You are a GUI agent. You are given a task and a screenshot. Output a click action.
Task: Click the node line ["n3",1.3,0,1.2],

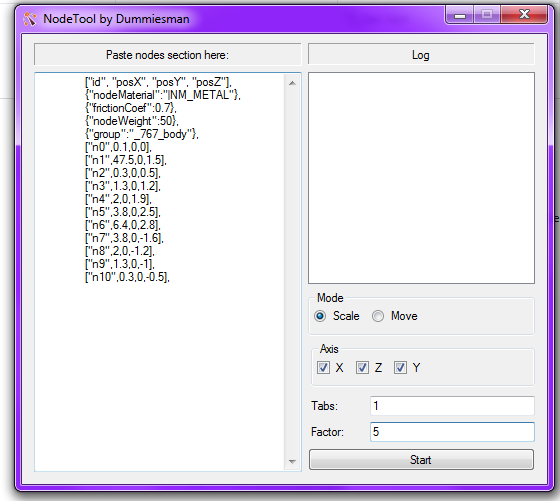click(x=122, y=186)
